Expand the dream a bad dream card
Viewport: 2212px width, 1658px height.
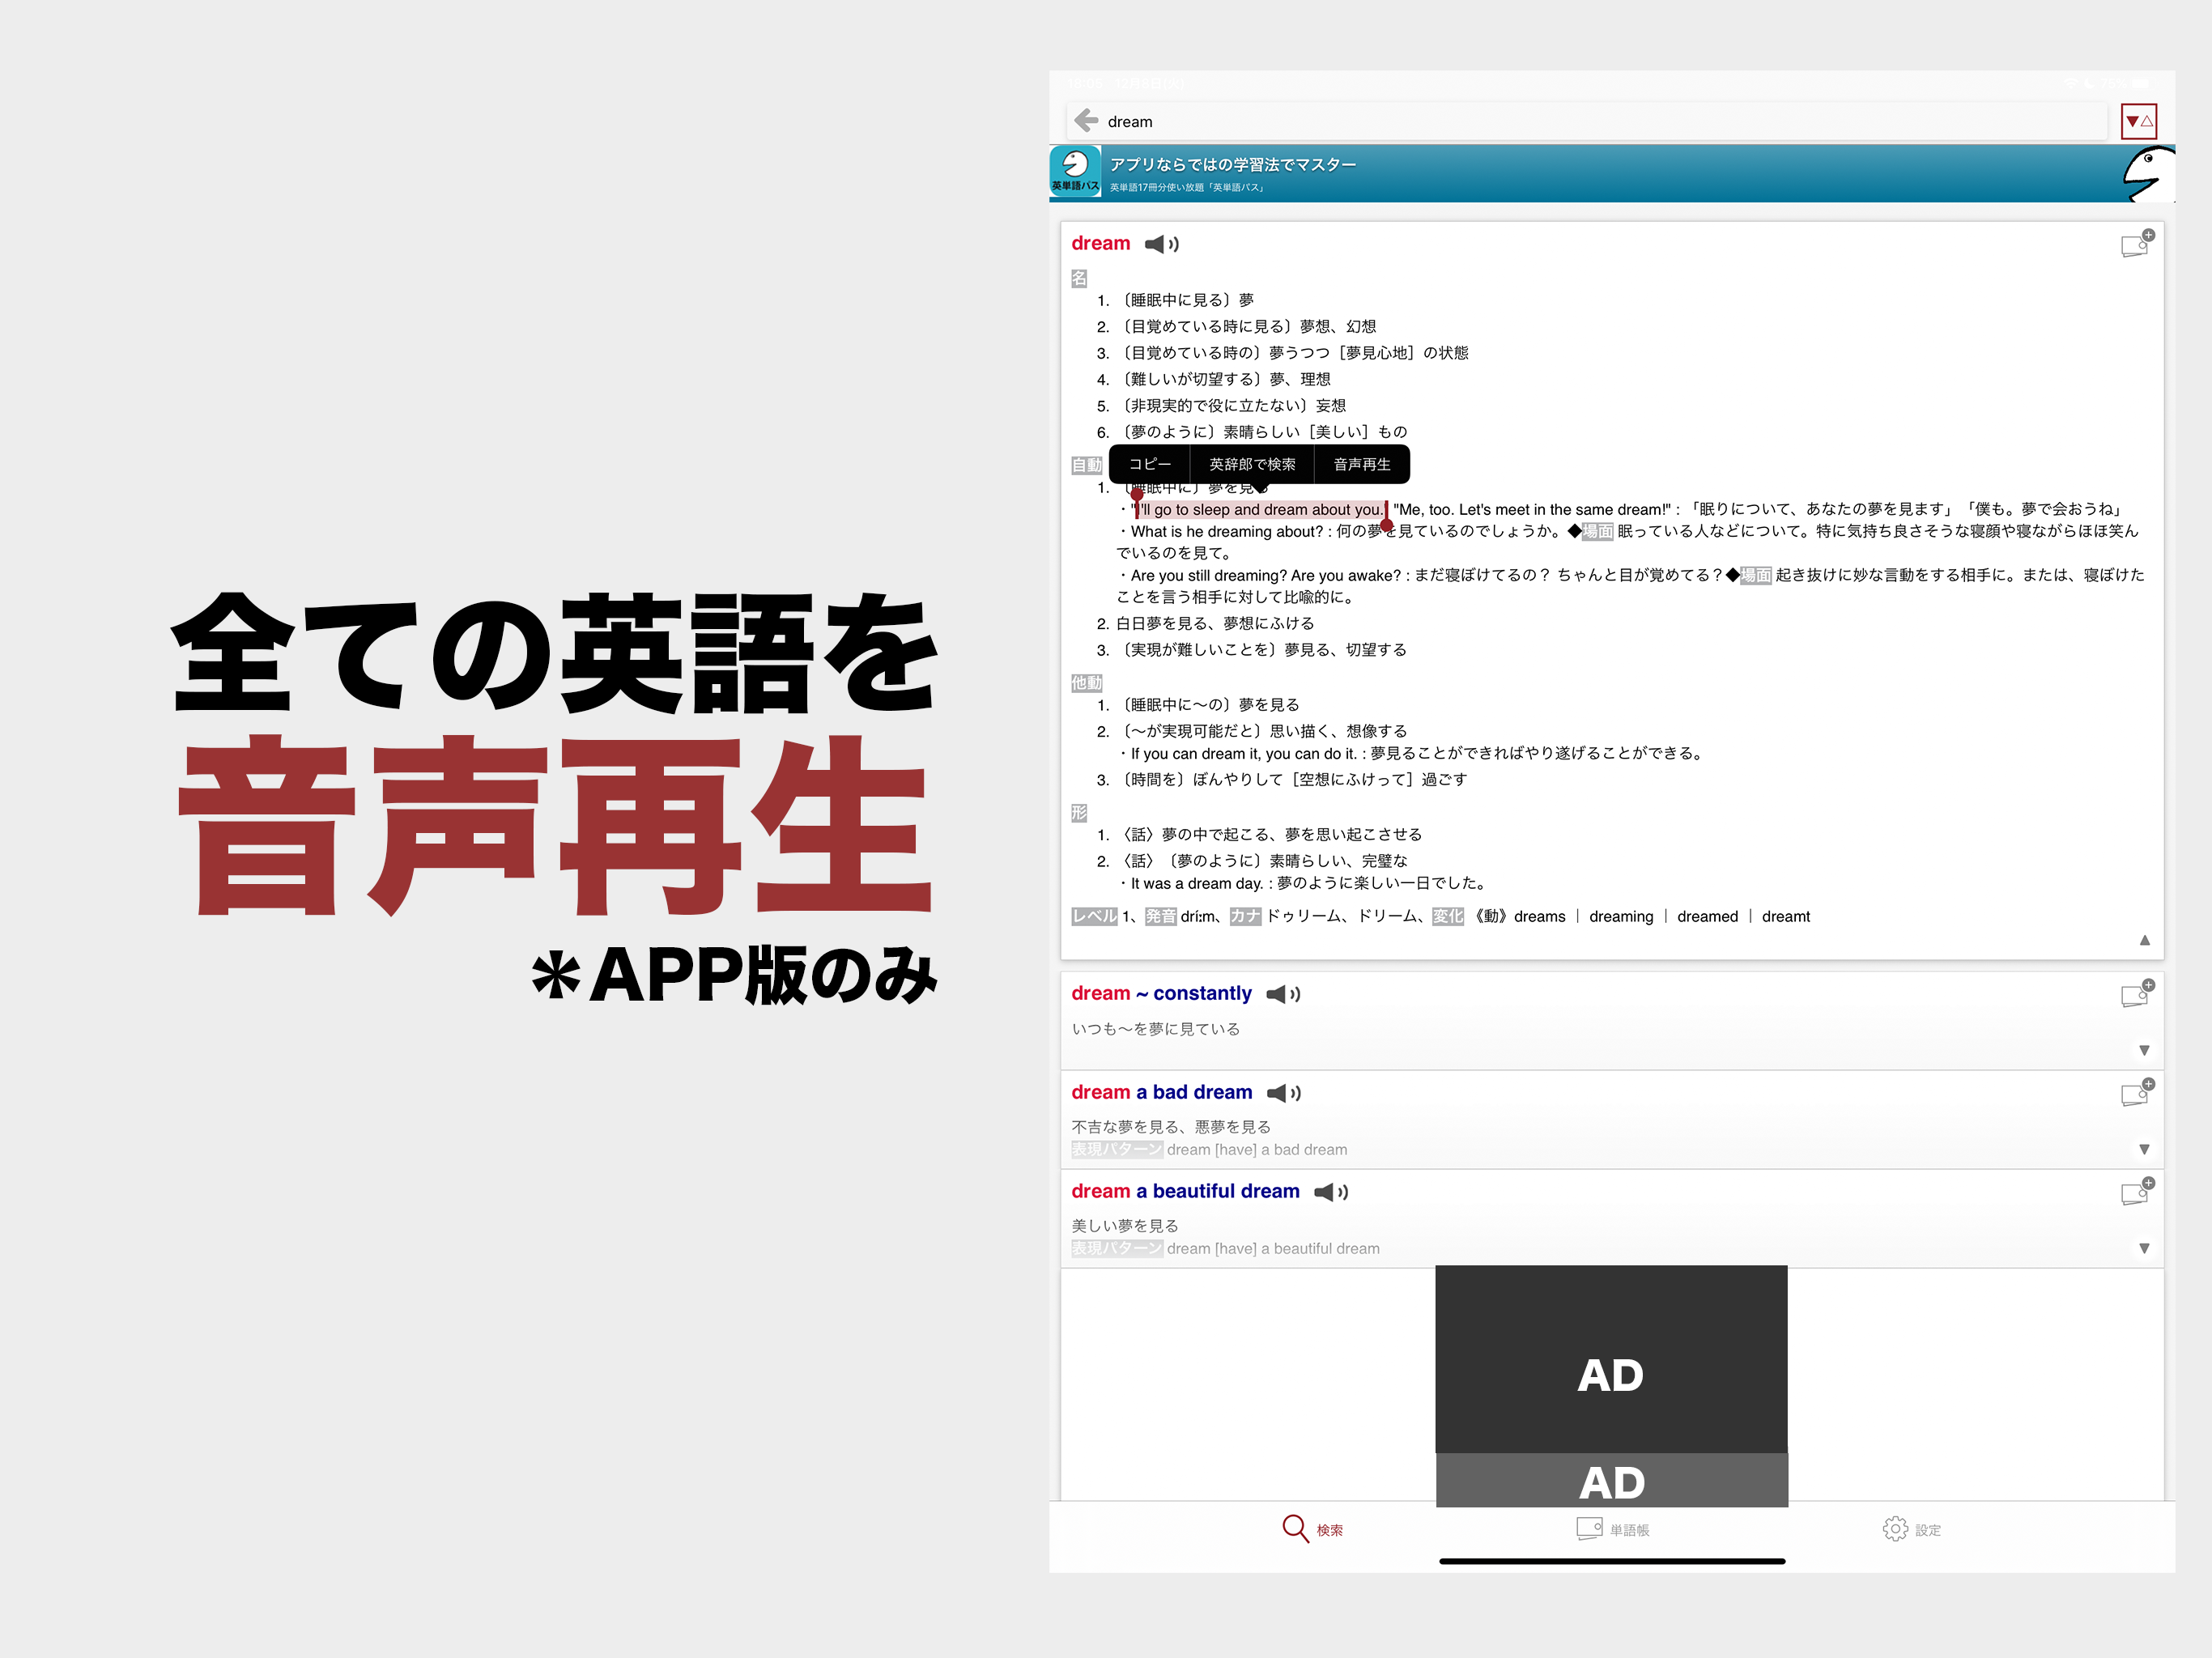(x=2144, y=1148)
